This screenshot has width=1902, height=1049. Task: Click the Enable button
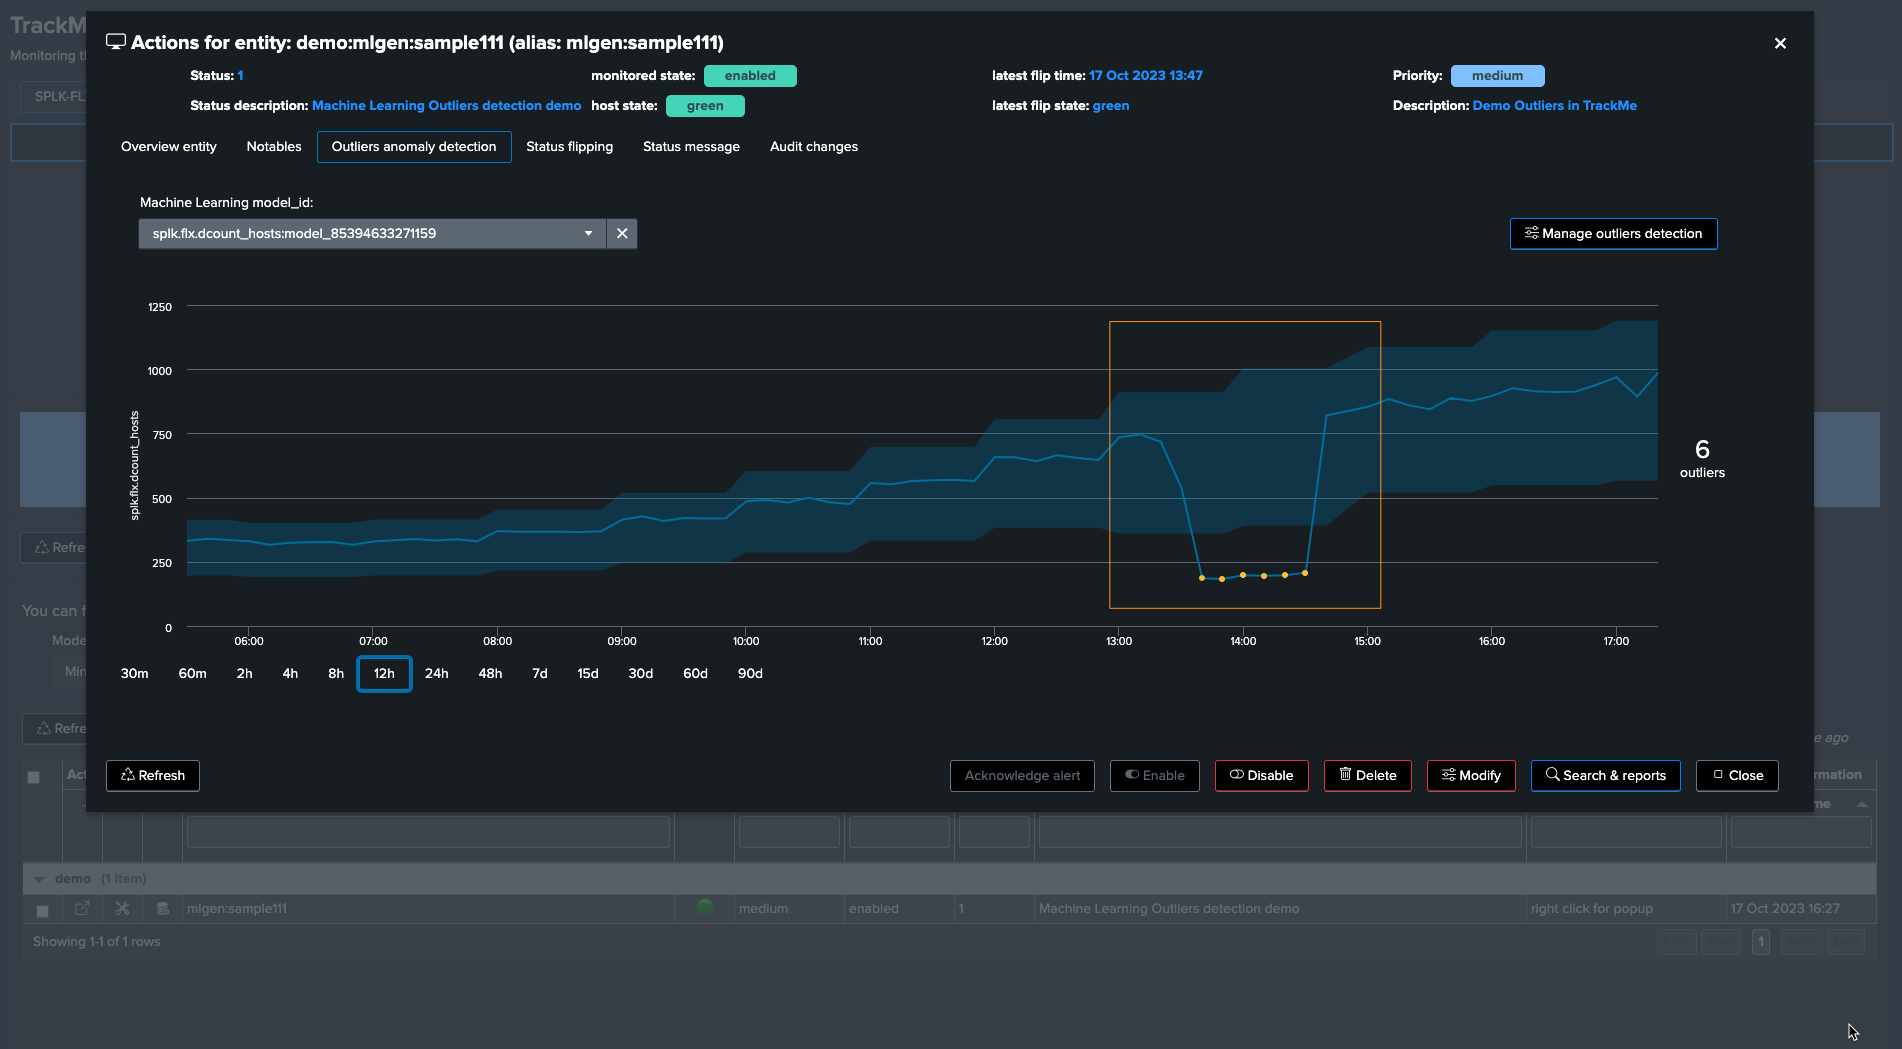[x=1154, y=775]
